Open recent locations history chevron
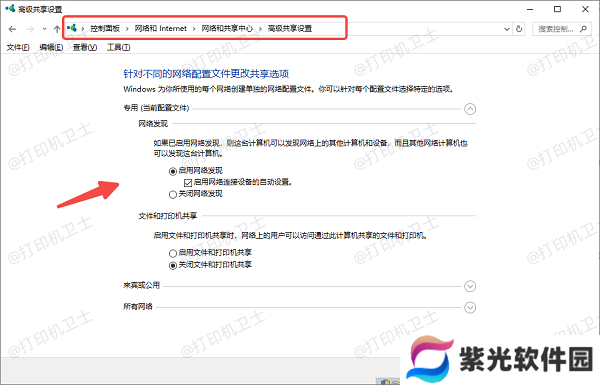 click(x=44, y=29)
